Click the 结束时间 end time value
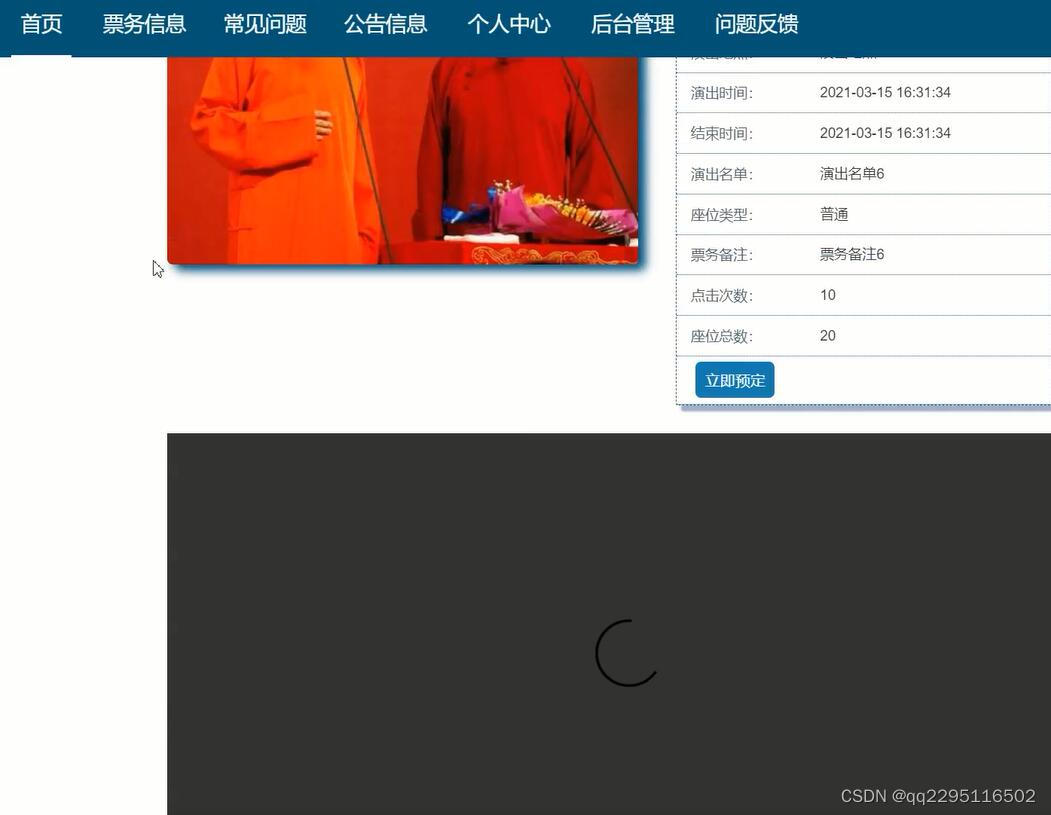The image size is (1051, 815). (884, 131)
